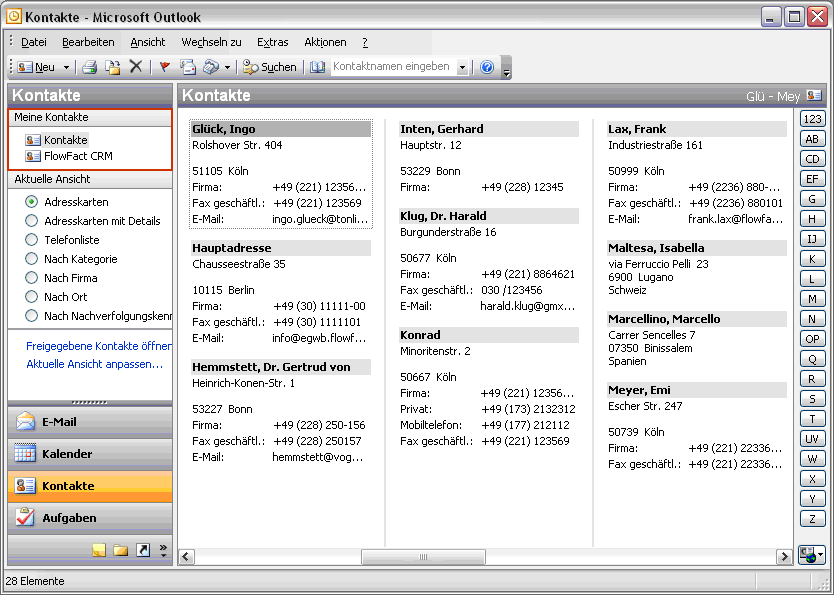Click the horizontal scrollbar left arrow

click(x=186, y=557)
